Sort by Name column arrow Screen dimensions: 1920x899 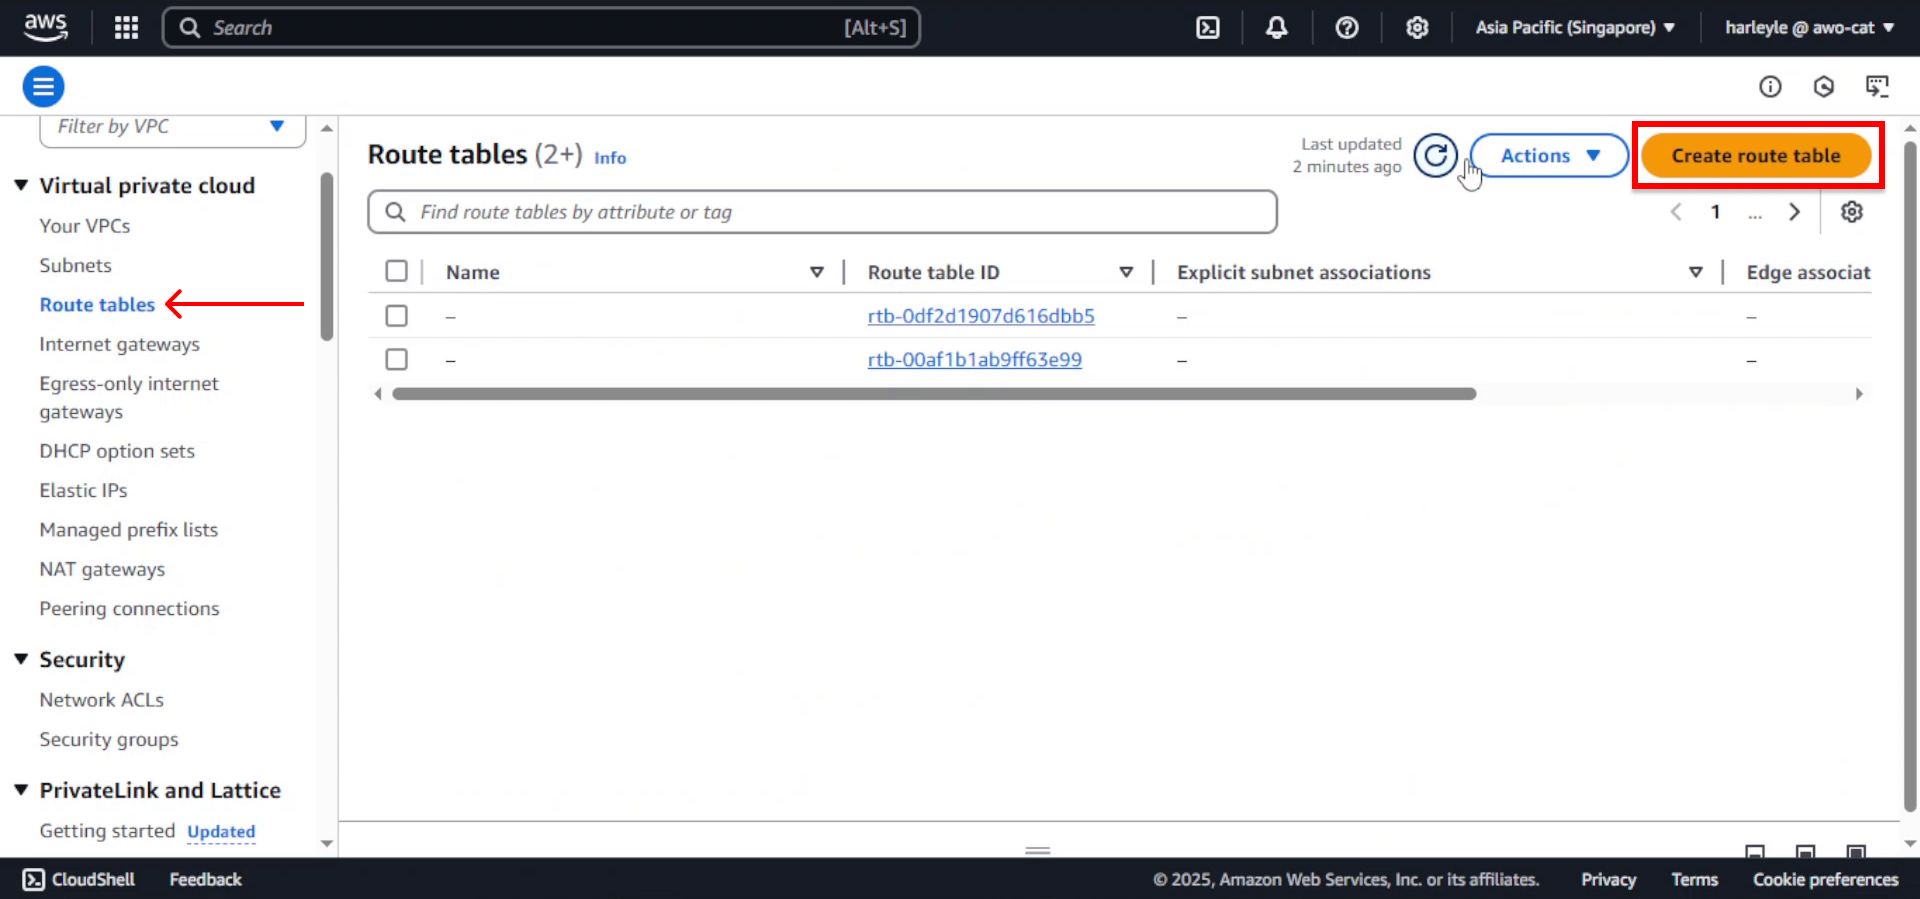(x=817, y=272)
